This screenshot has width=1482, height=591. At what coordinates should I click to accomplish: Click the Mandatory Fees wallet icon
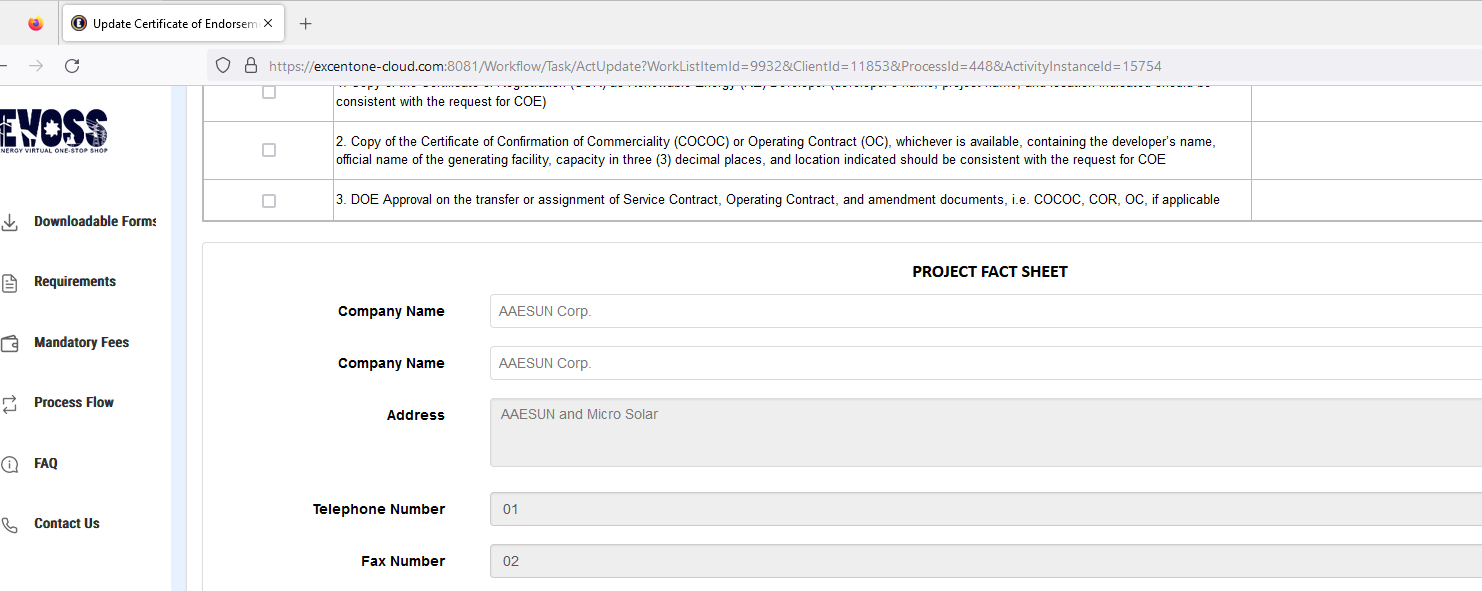10,343
